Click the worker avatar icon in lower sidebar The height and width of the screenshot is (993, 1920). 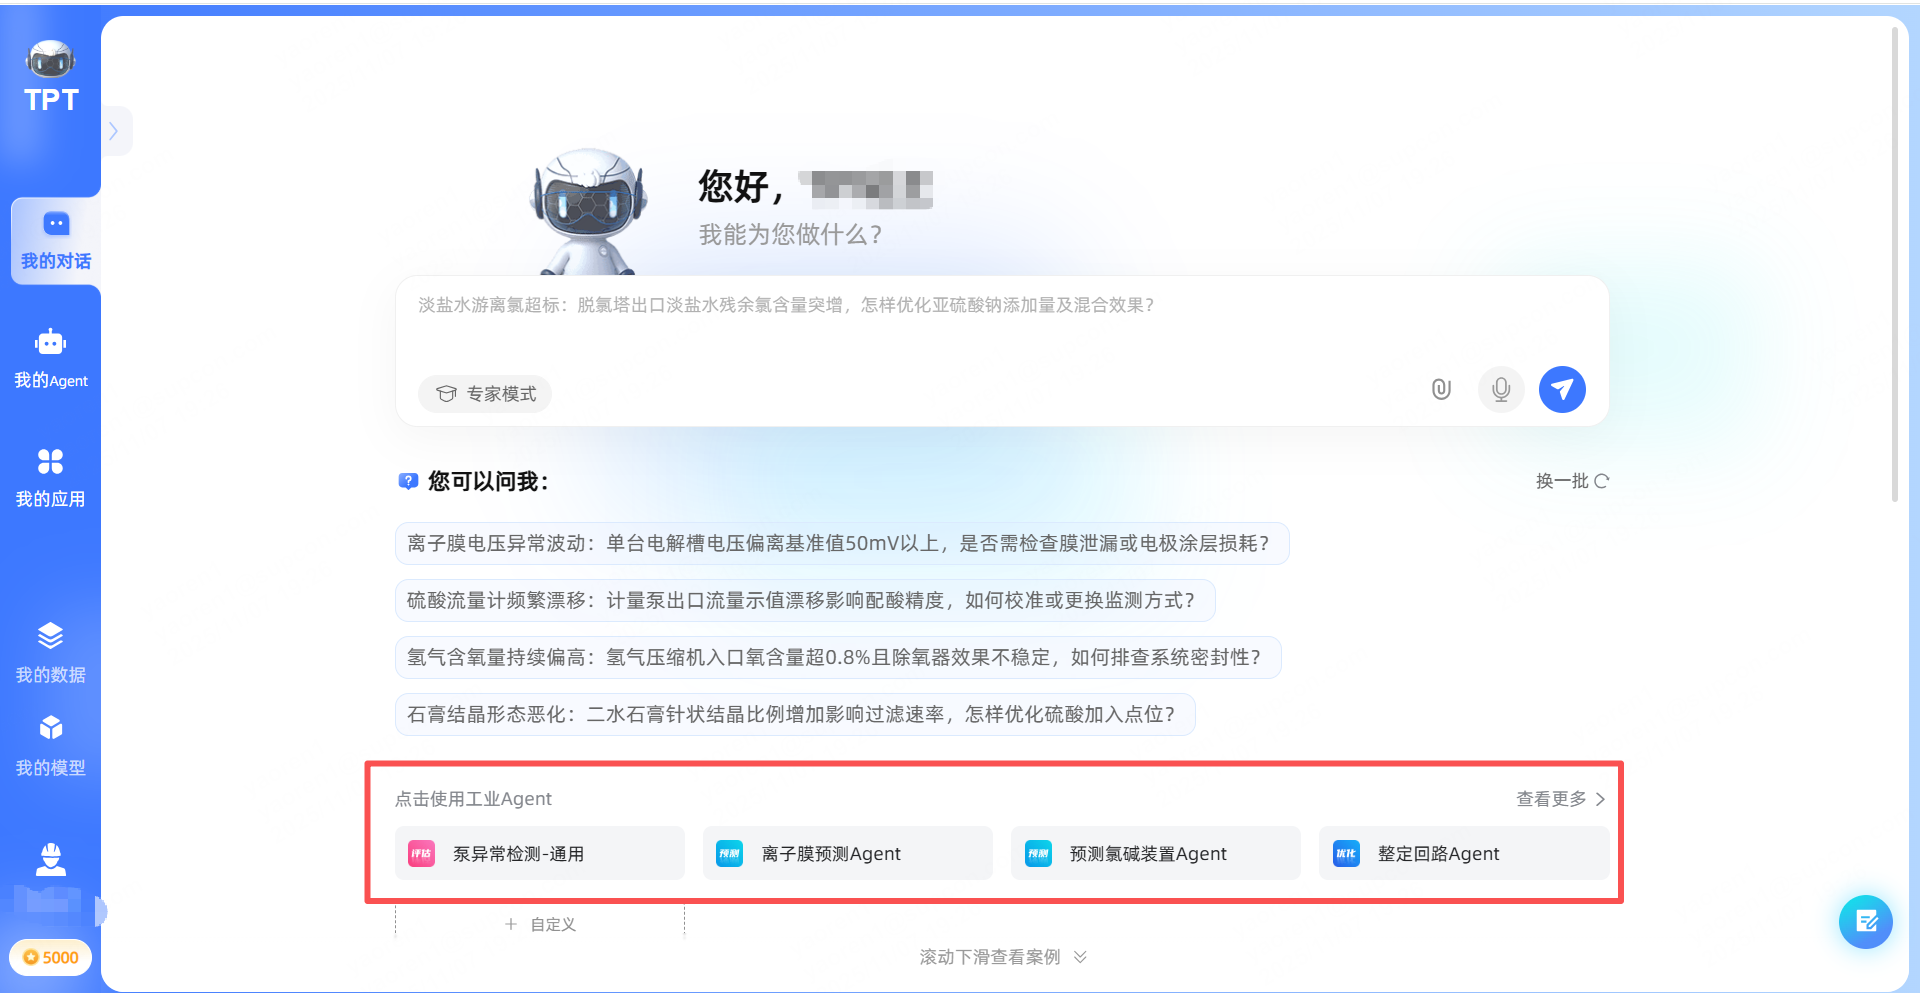click(50, 858)
